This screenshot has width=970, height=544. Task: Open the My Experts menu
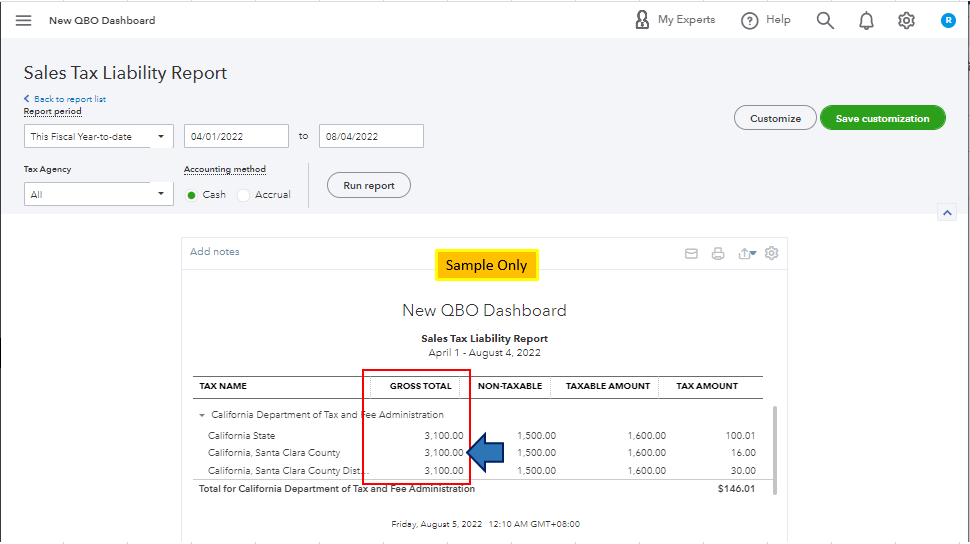coord(675,20)
